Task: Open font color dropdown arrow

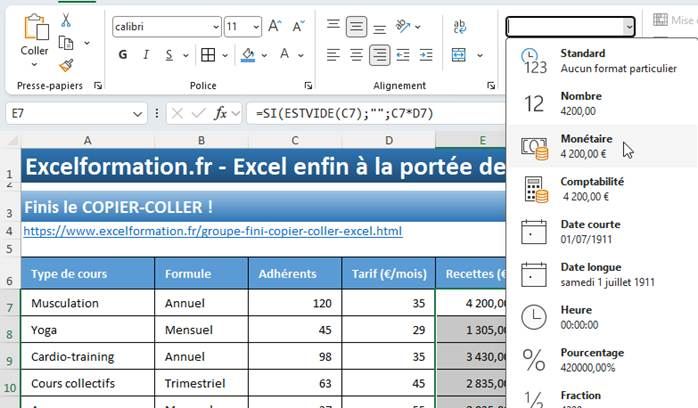Action: tap(301, 56)
